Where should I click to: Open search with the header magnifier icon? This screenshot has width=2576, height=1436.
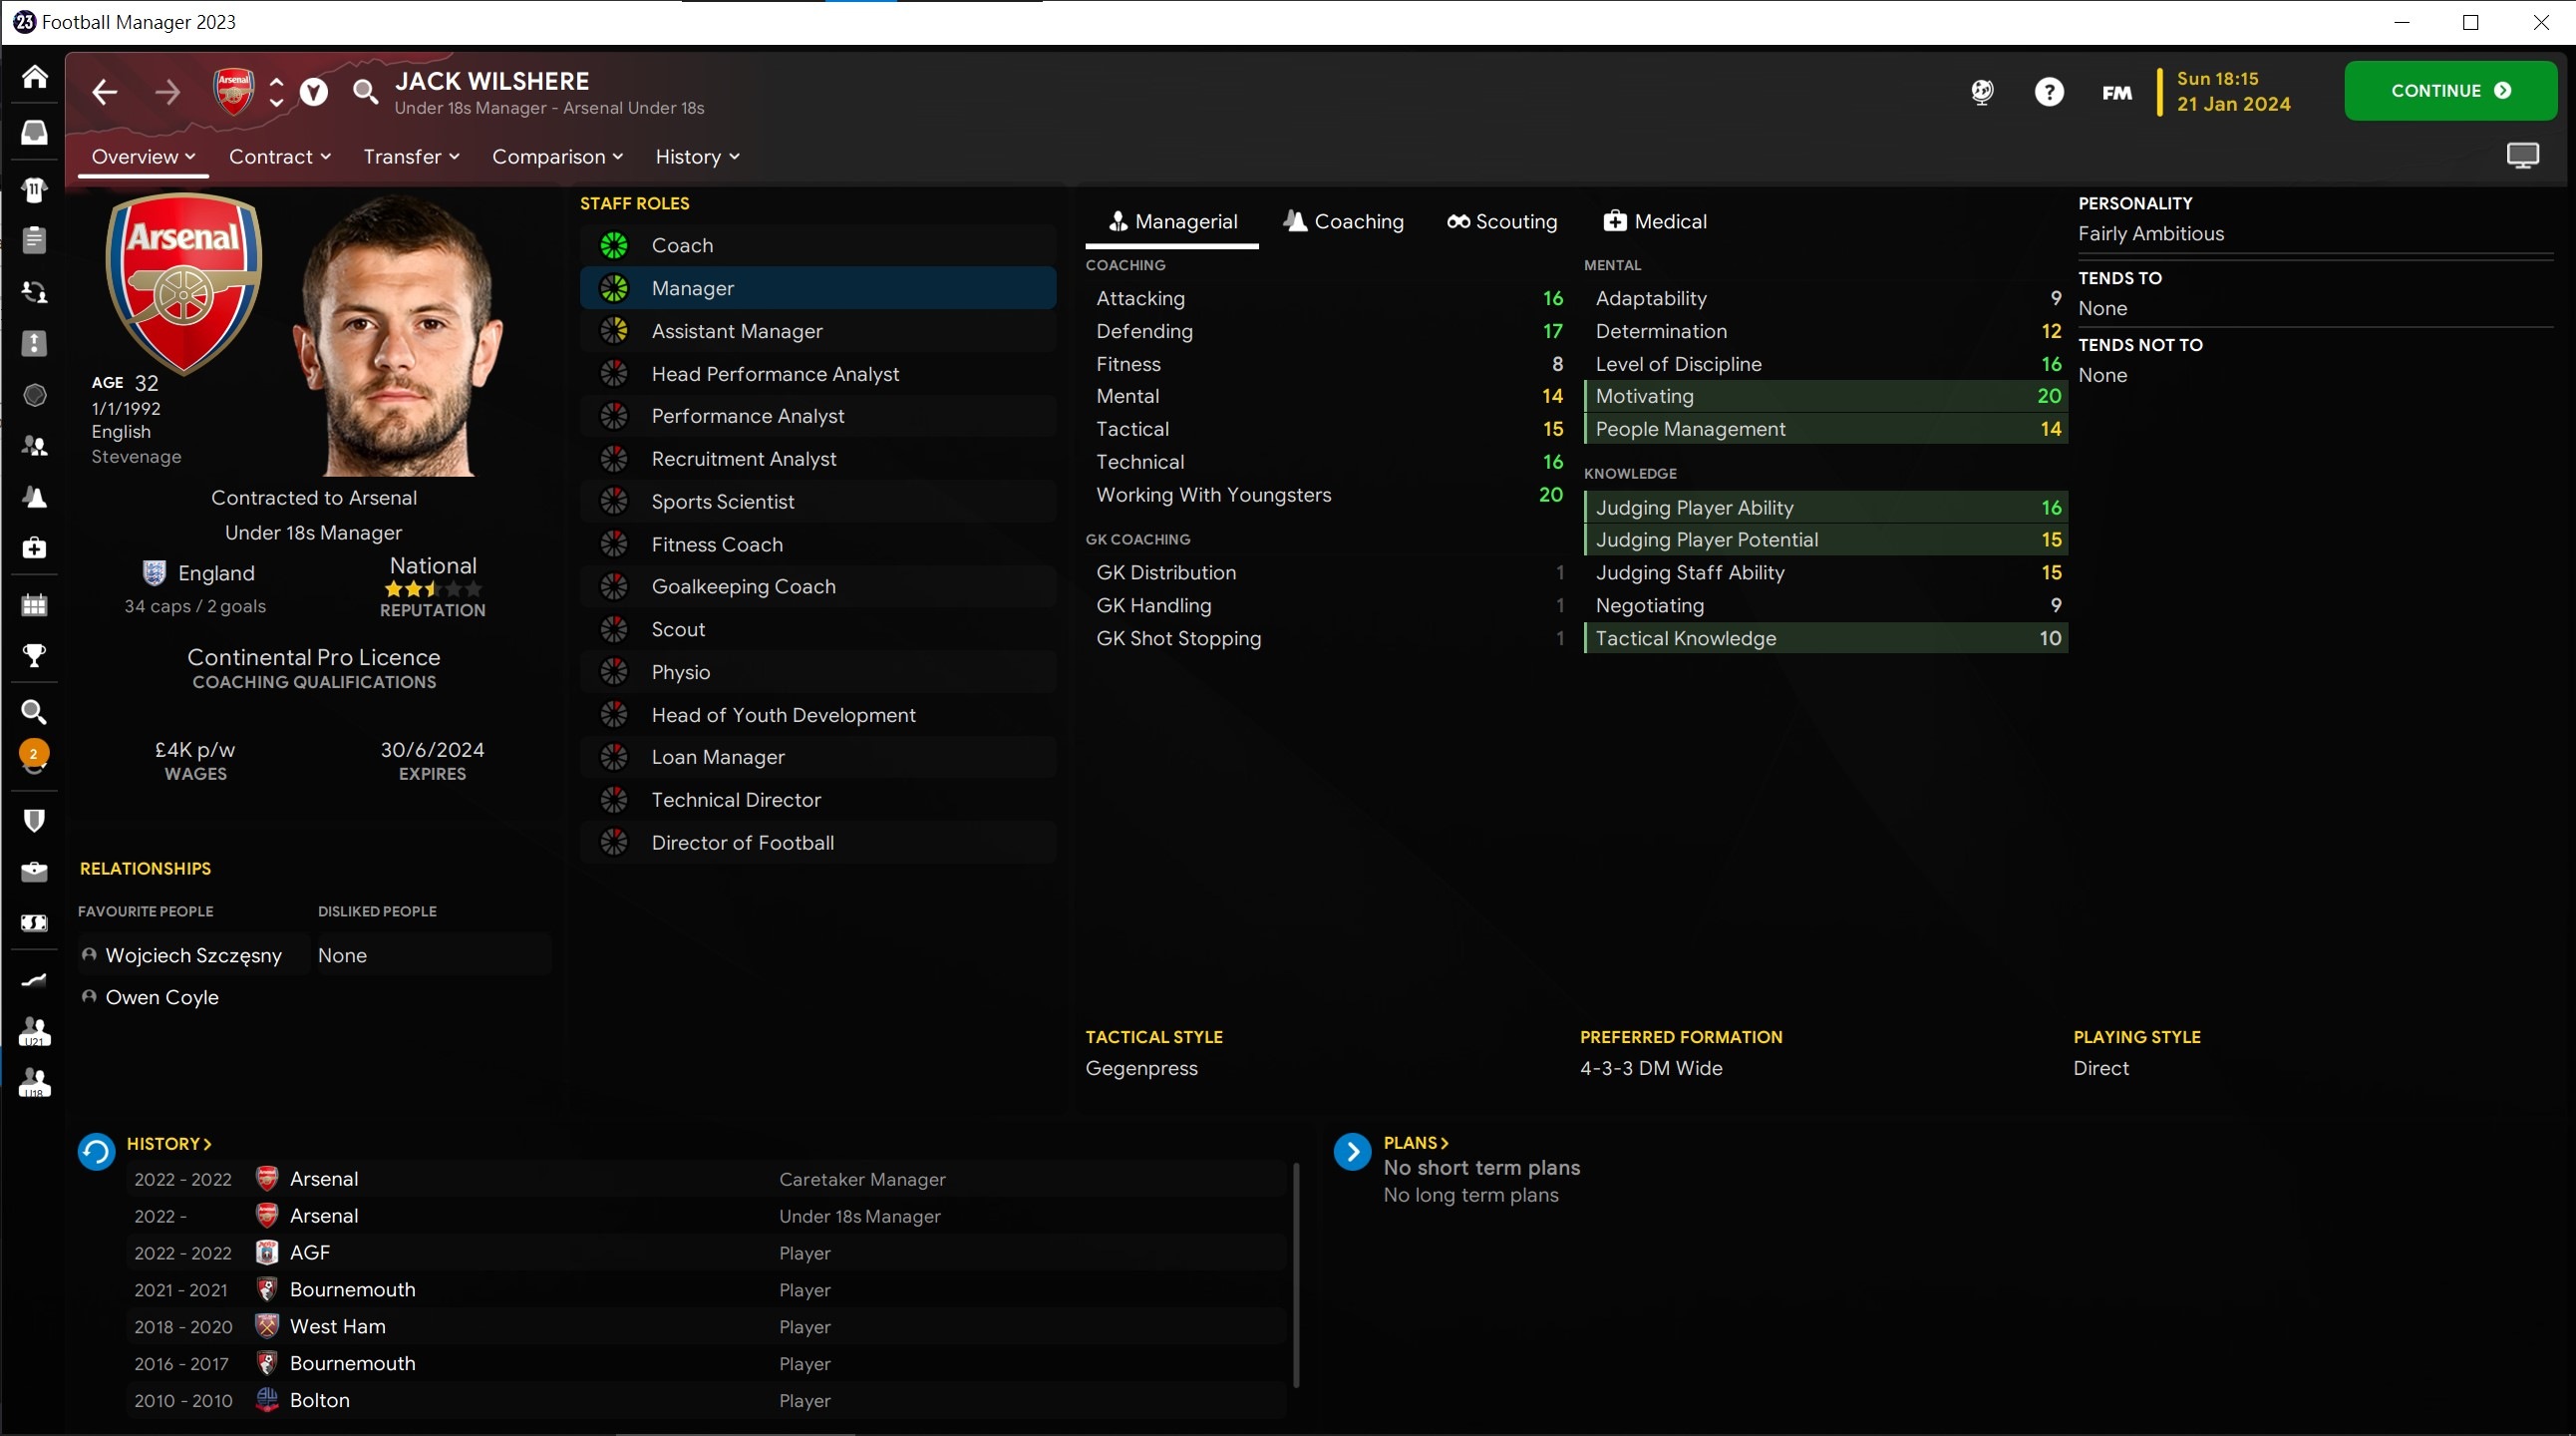coord(366,93)
